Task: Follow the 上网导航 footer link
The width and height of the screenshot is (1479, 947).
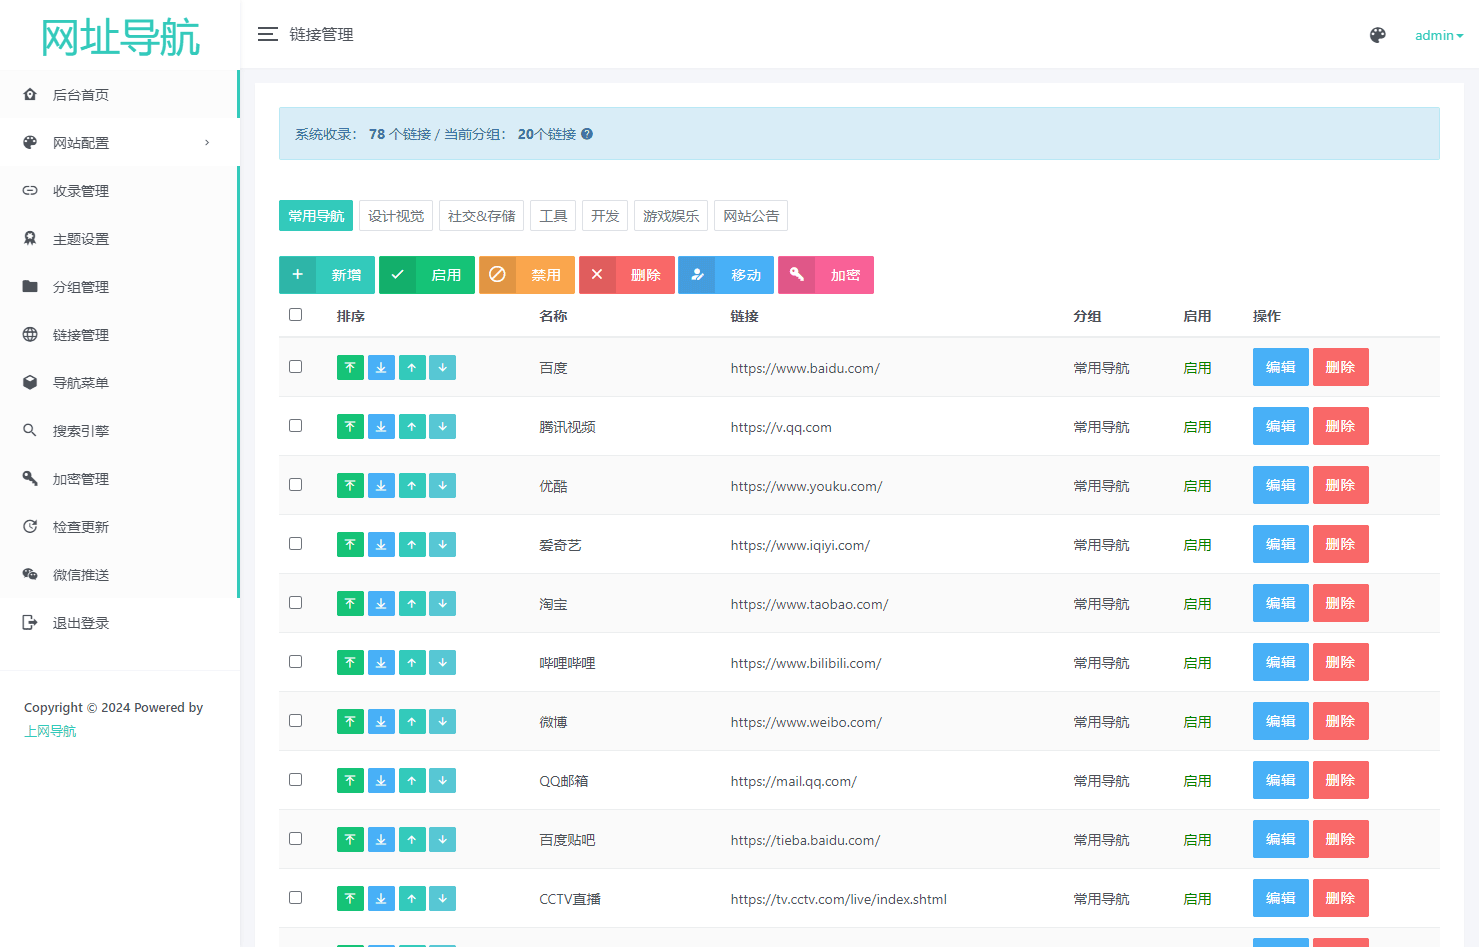Action: 50,731
